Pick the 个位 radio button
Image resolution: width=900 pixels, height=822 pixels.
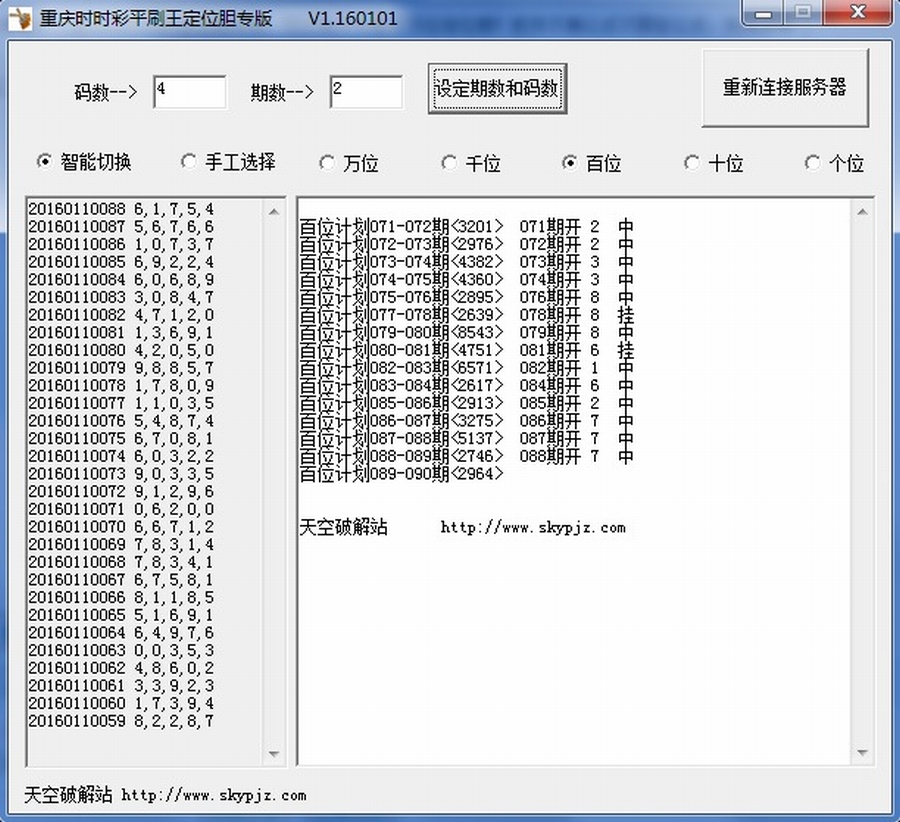[814, 163]
